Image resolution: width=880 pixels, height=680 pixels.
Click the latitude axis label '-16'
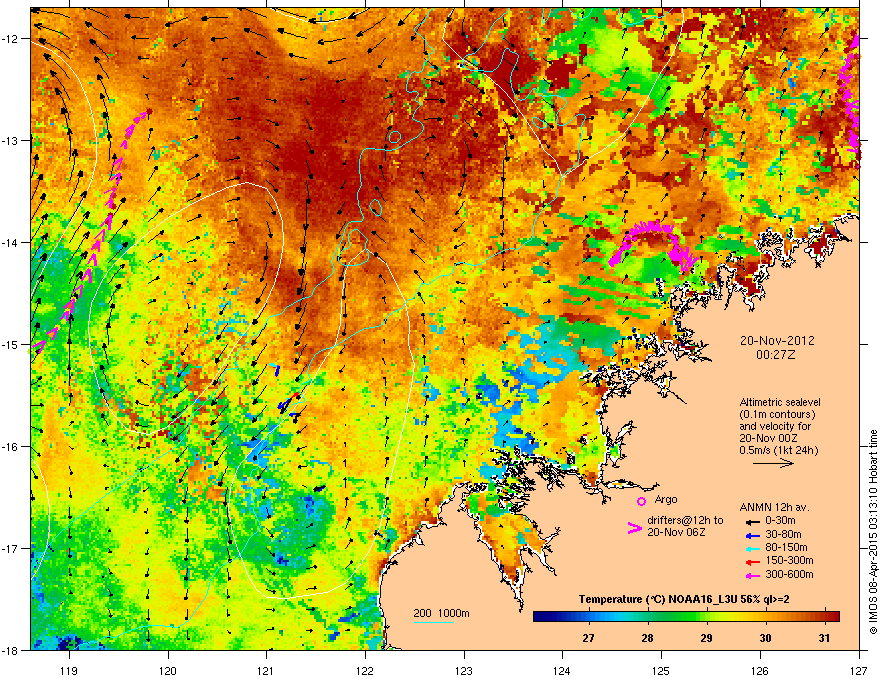(10, 446)
